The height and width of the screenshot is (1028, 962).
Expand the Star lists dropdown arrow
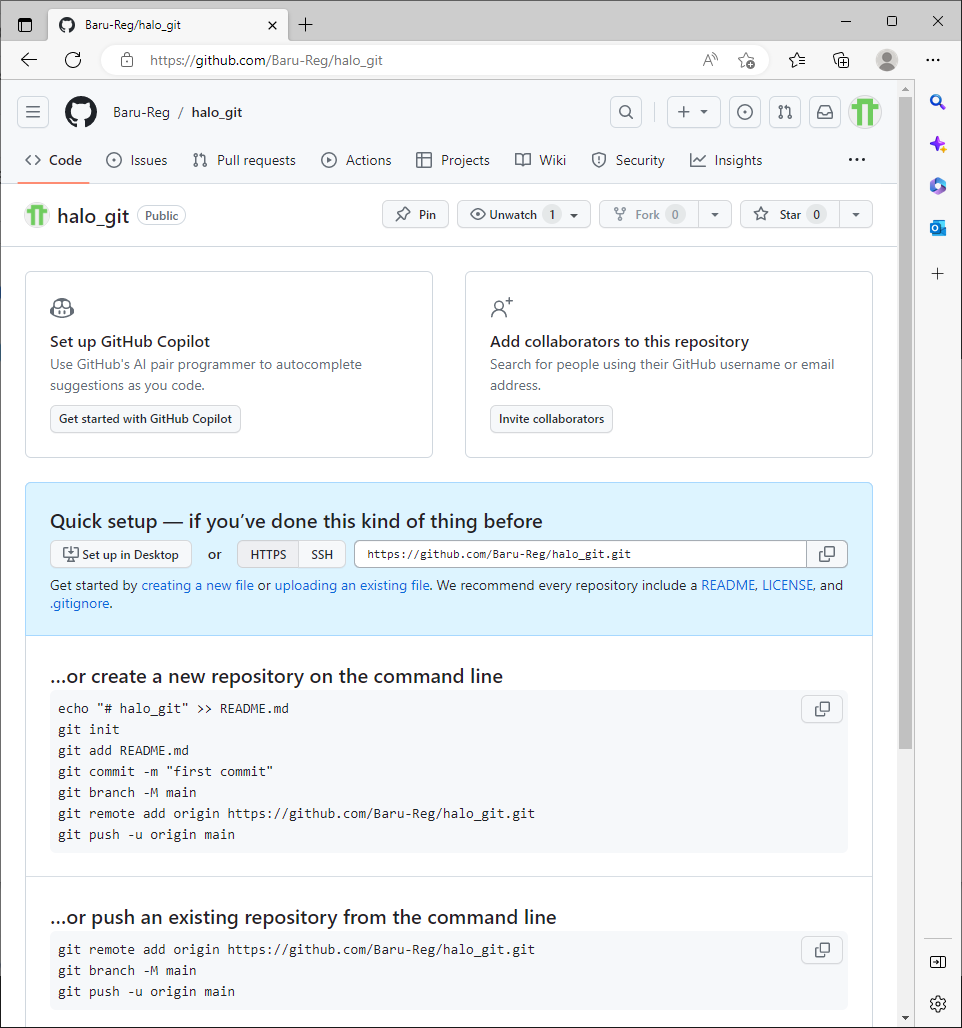(856, 214)
